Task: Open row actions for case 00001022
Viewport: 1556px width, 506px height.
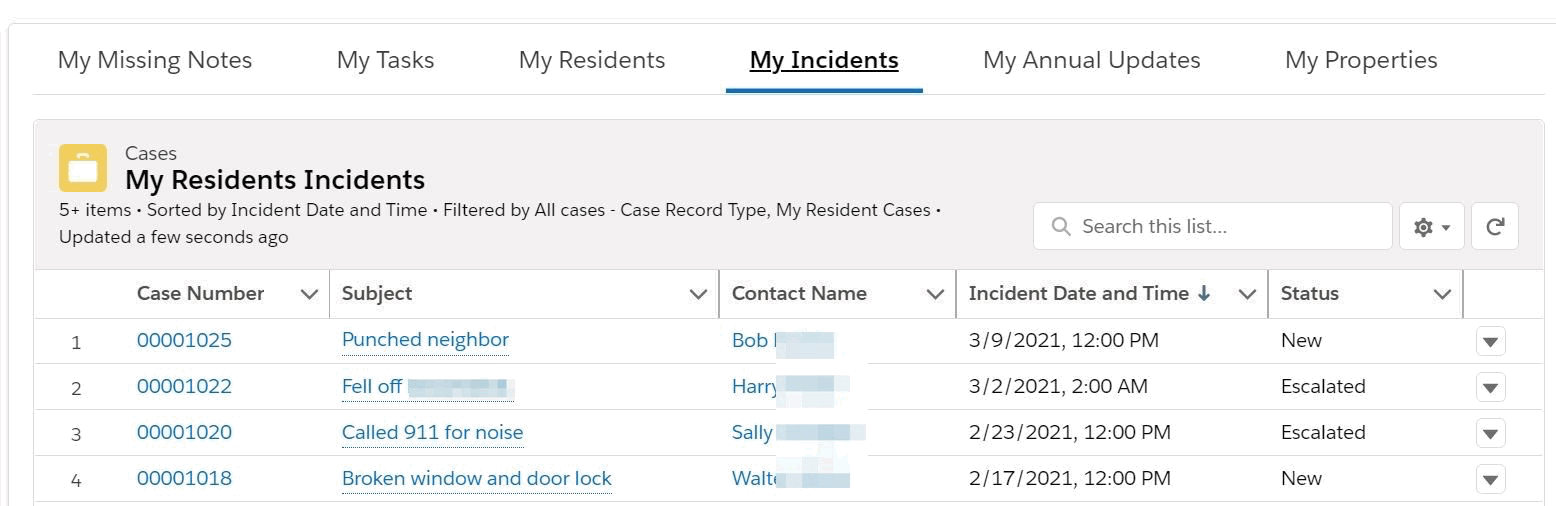Action: click(x=1490, y=387)
